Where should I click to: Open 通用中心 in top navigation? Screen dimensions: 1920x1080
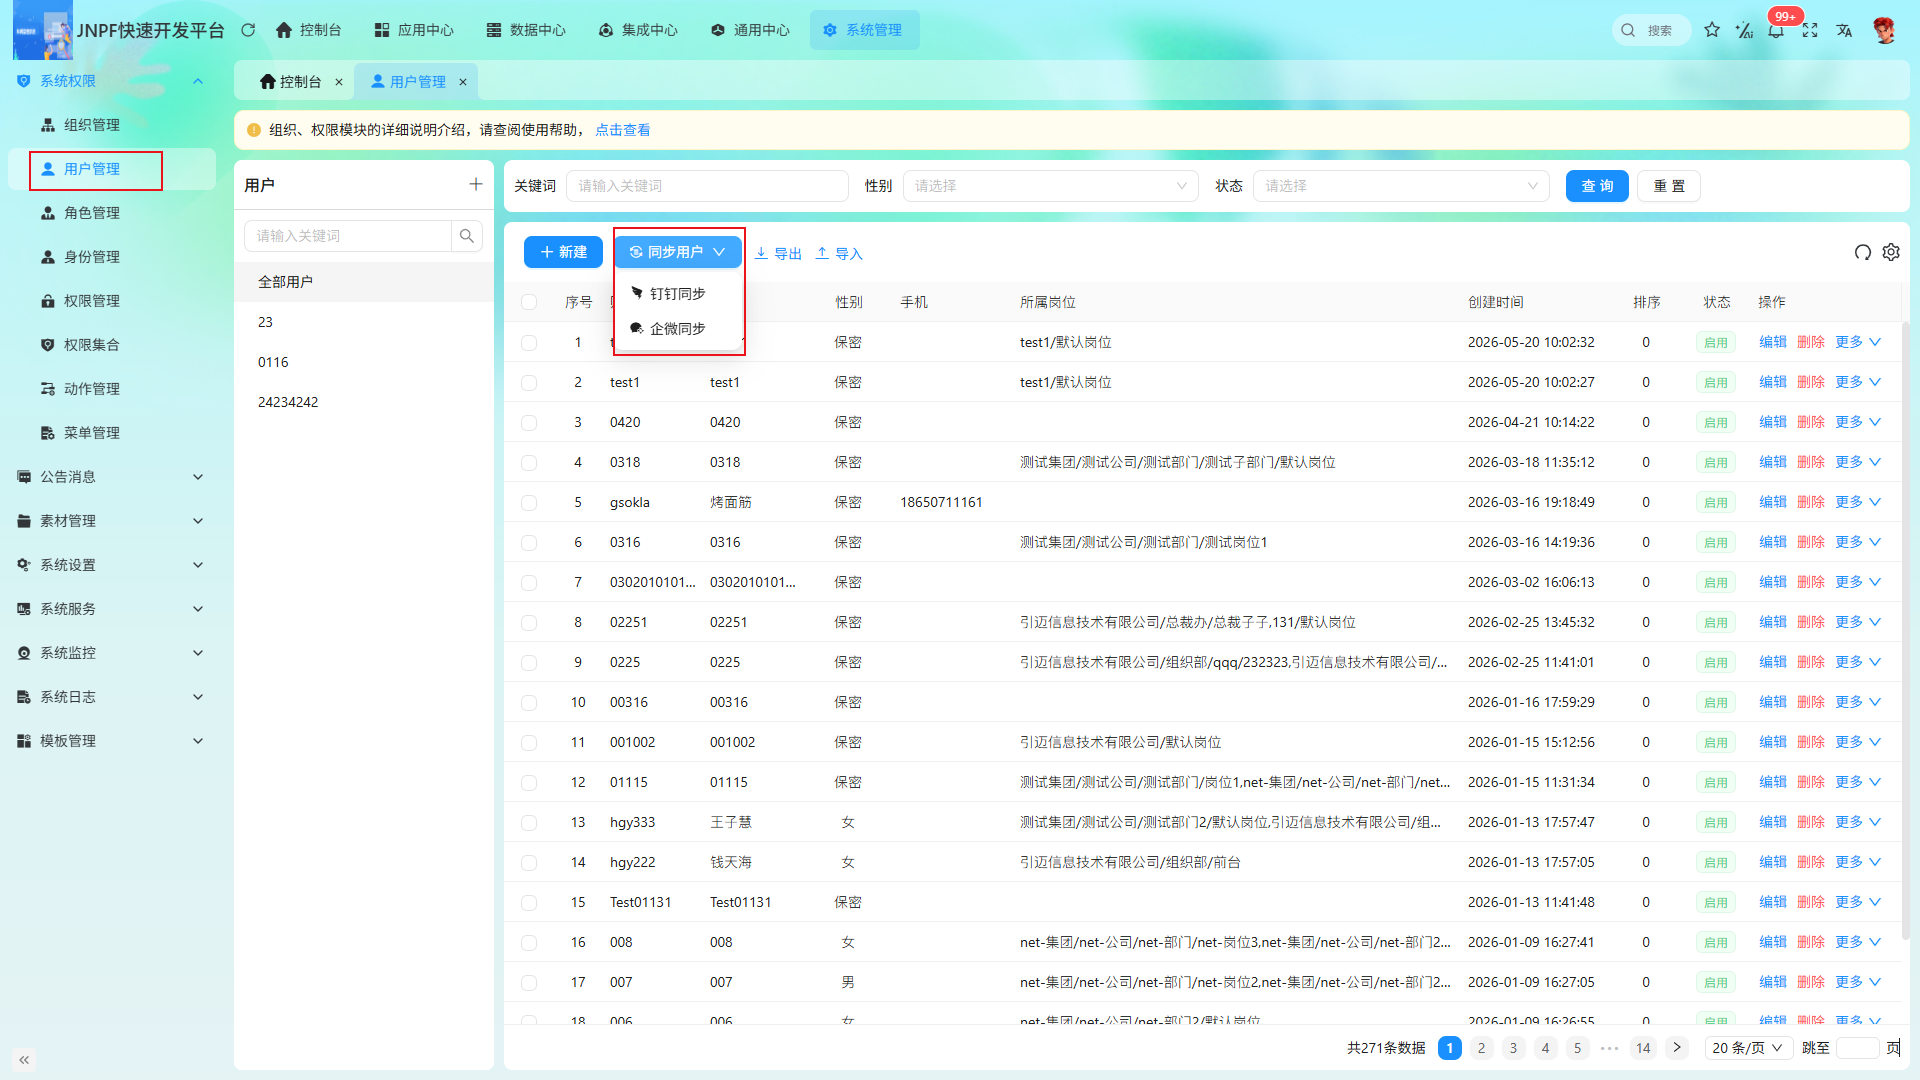pos(750,30)
